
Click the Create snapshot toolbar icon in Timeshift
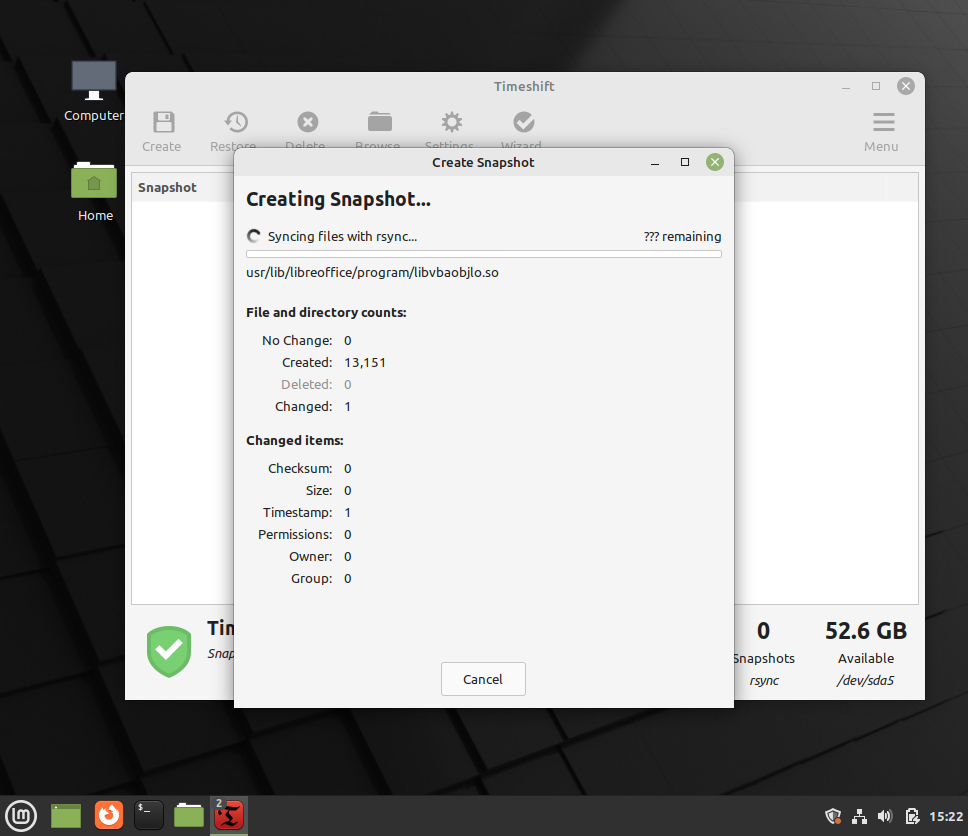[x=163, y=122]
